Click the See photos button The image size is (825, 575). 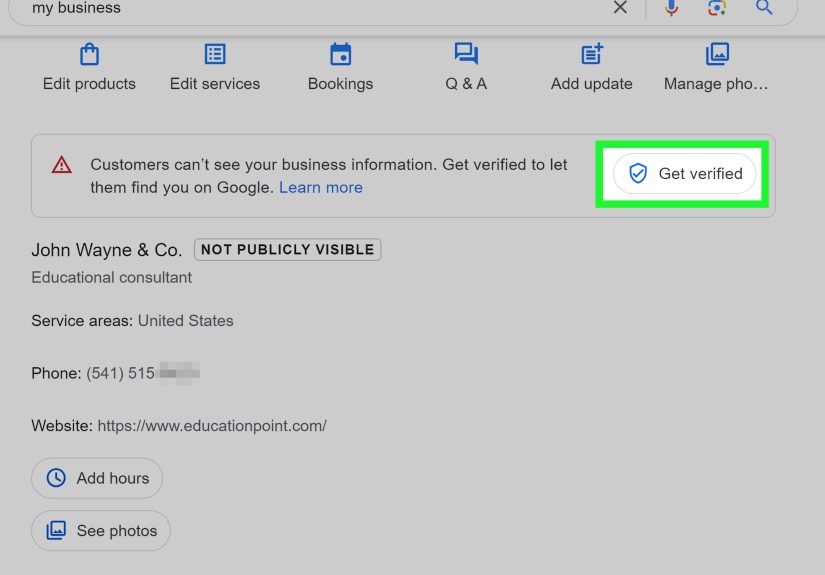(x=101, y=531)
